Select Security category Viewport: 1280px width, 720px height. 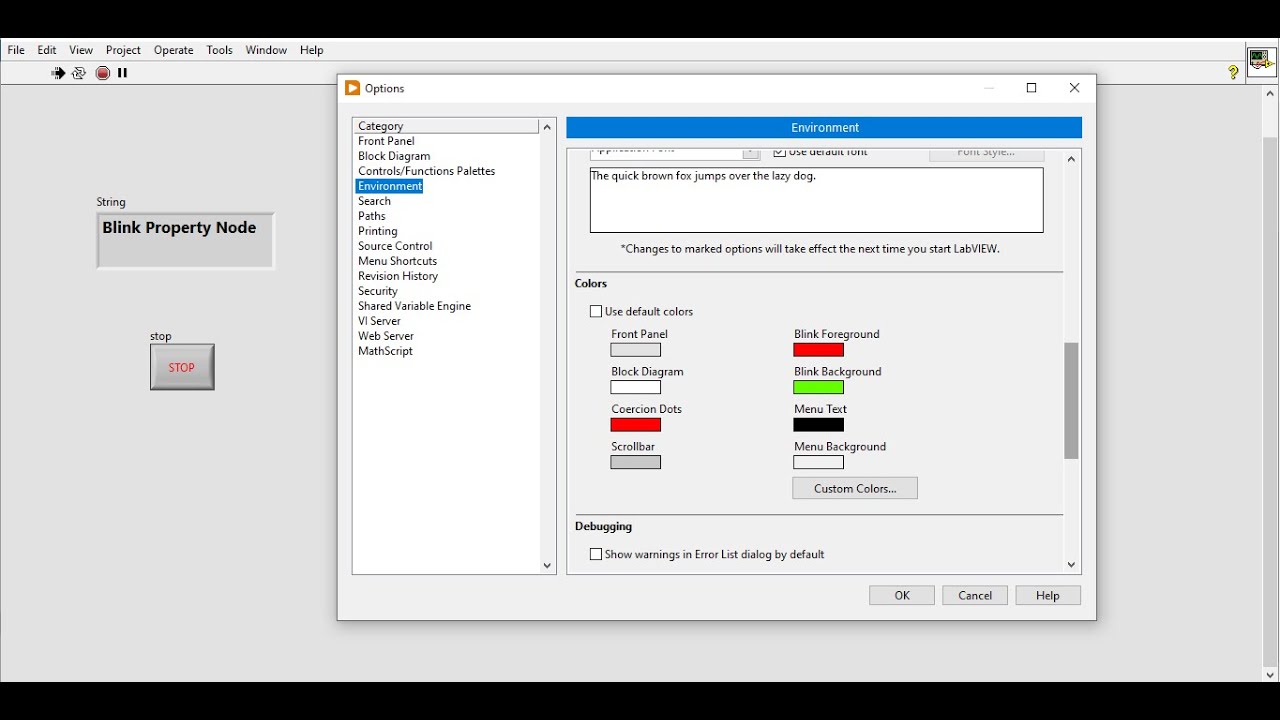click(x=378, y=291)
